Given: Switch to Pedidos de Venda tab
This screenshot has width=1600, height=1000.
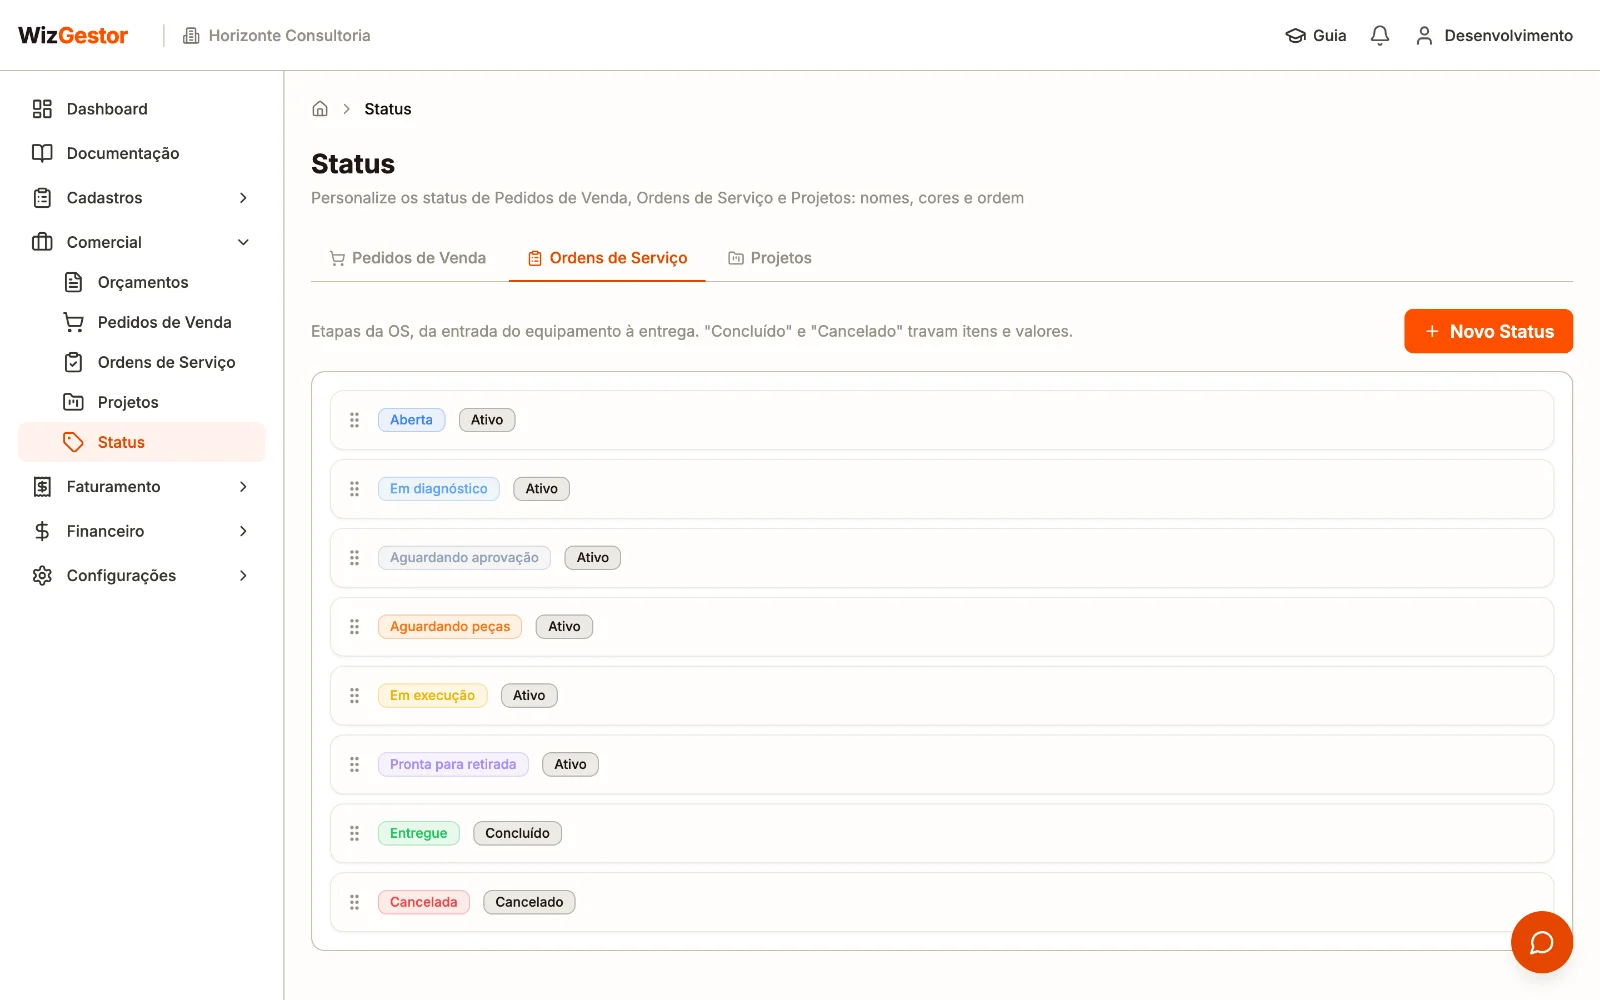Looking at the screenshot, I should pyautogui.click(x=408, y=258).
